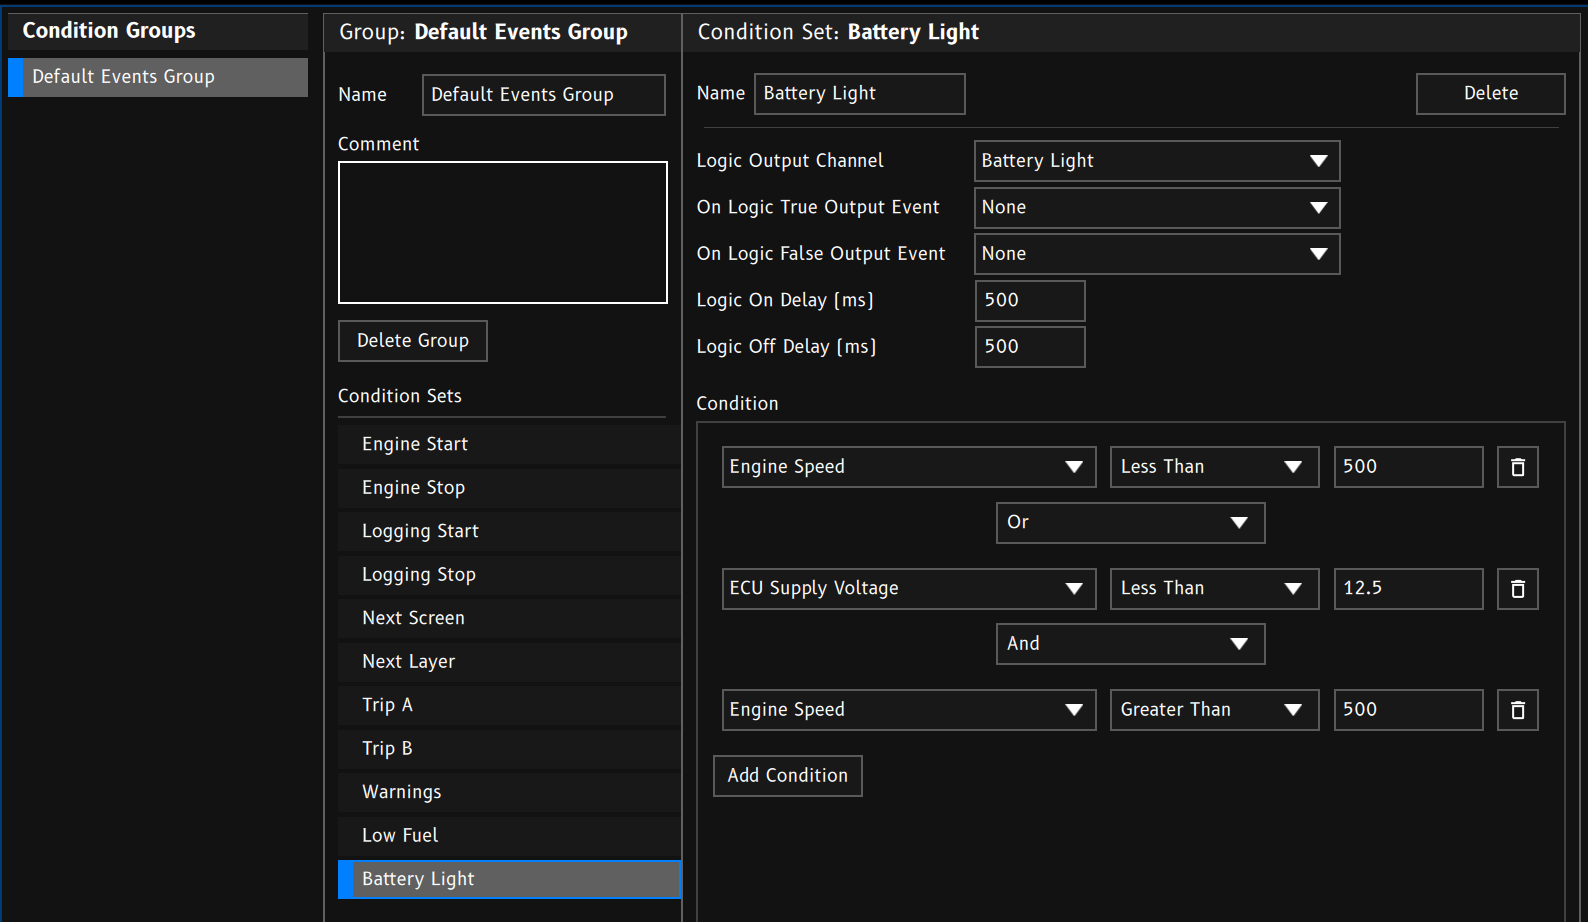This screenshot has width=1588, height=922.
Task: Change the Less Than operator for ECU Supply Voltage
Action: (x=1214, y=589)
